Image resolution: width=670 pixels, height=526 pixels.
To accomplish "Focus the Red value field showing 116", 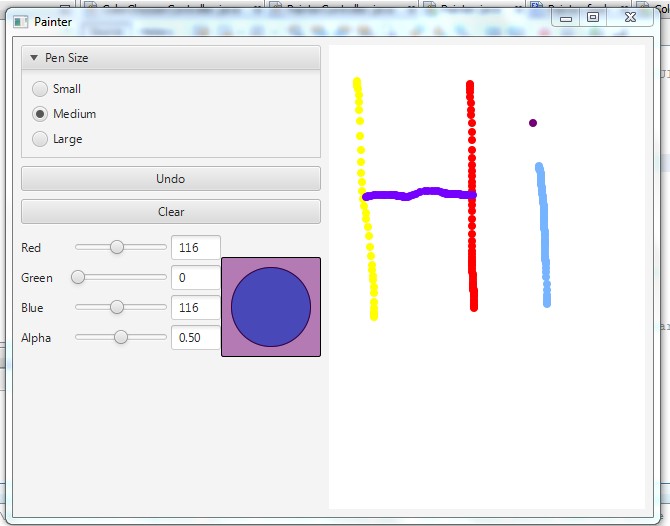I will (196, 247).
